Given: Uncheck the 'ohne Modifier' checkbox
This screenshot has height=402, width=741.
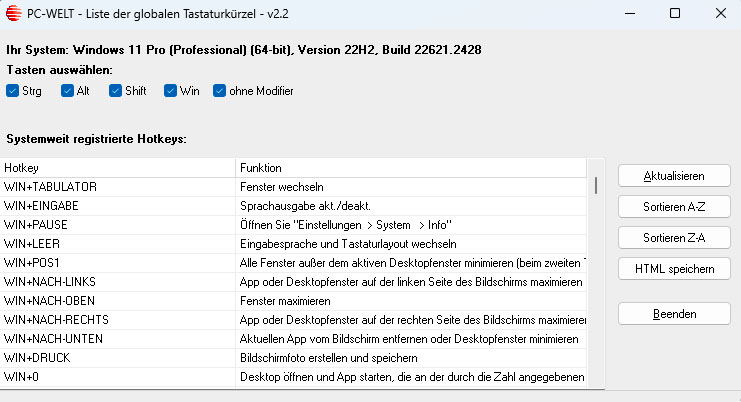Looking at the screenshot, I should coord(219,91).
